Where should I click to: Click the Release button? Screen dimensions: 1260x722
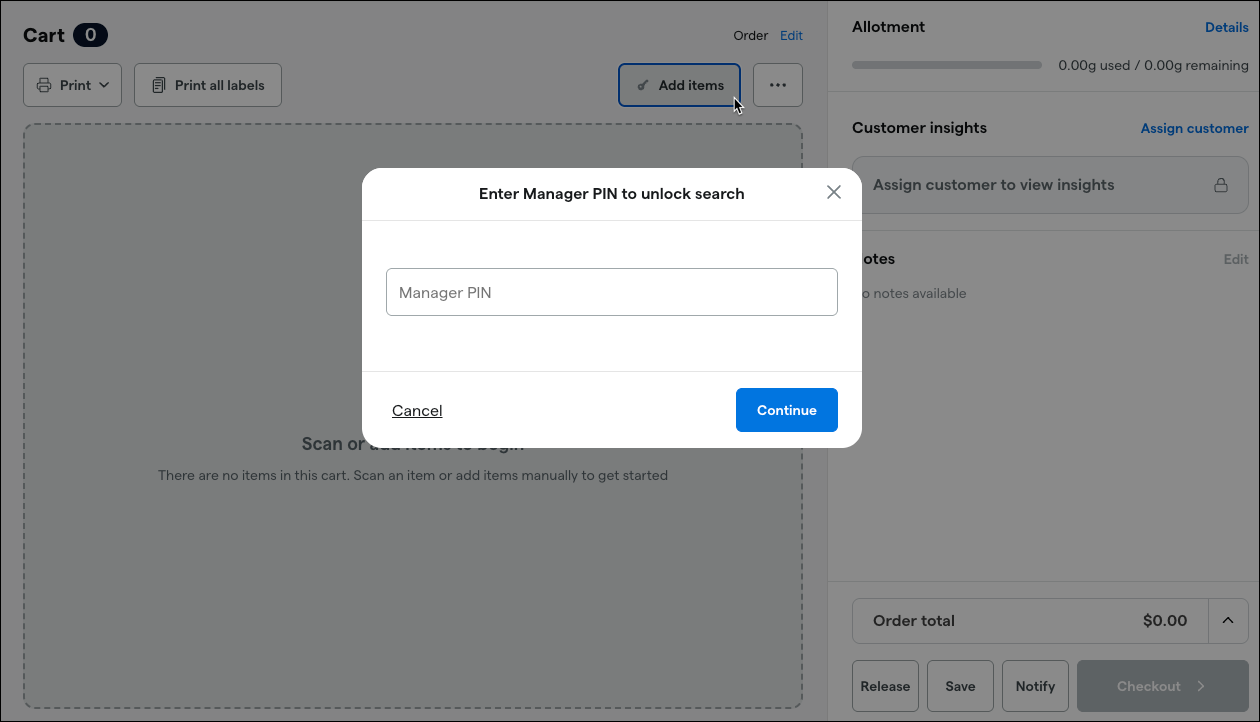point(885,686)
